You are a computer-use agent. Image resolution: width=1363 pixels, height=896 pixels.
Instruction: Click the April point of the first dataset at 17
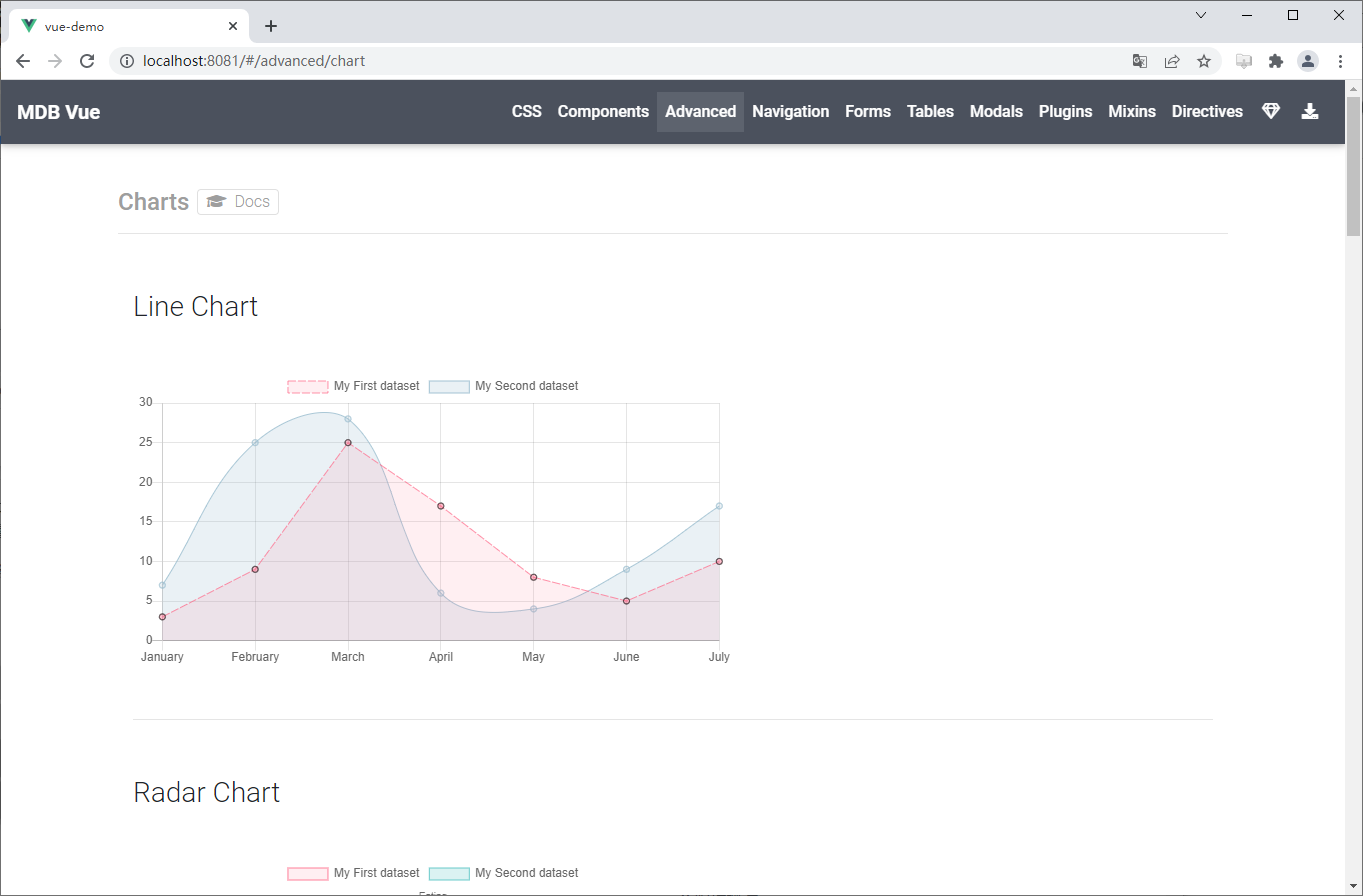pos(441,506)
